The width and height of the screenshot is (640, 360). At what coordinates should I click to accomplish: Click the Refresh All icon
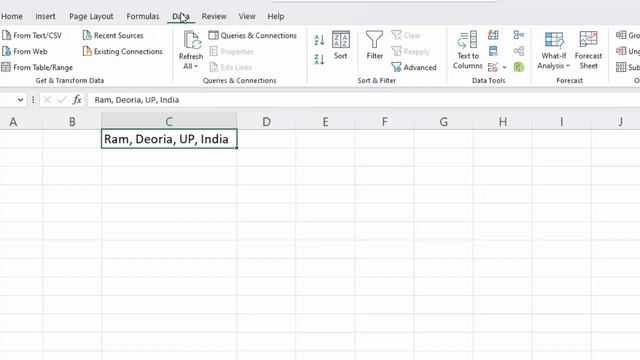coord(191,41)
